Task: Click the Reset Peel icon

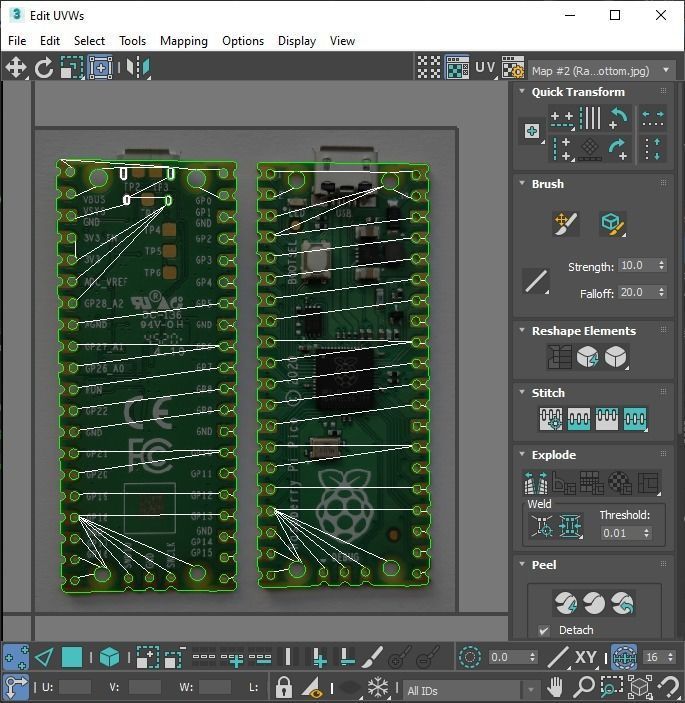Action: 623,603
